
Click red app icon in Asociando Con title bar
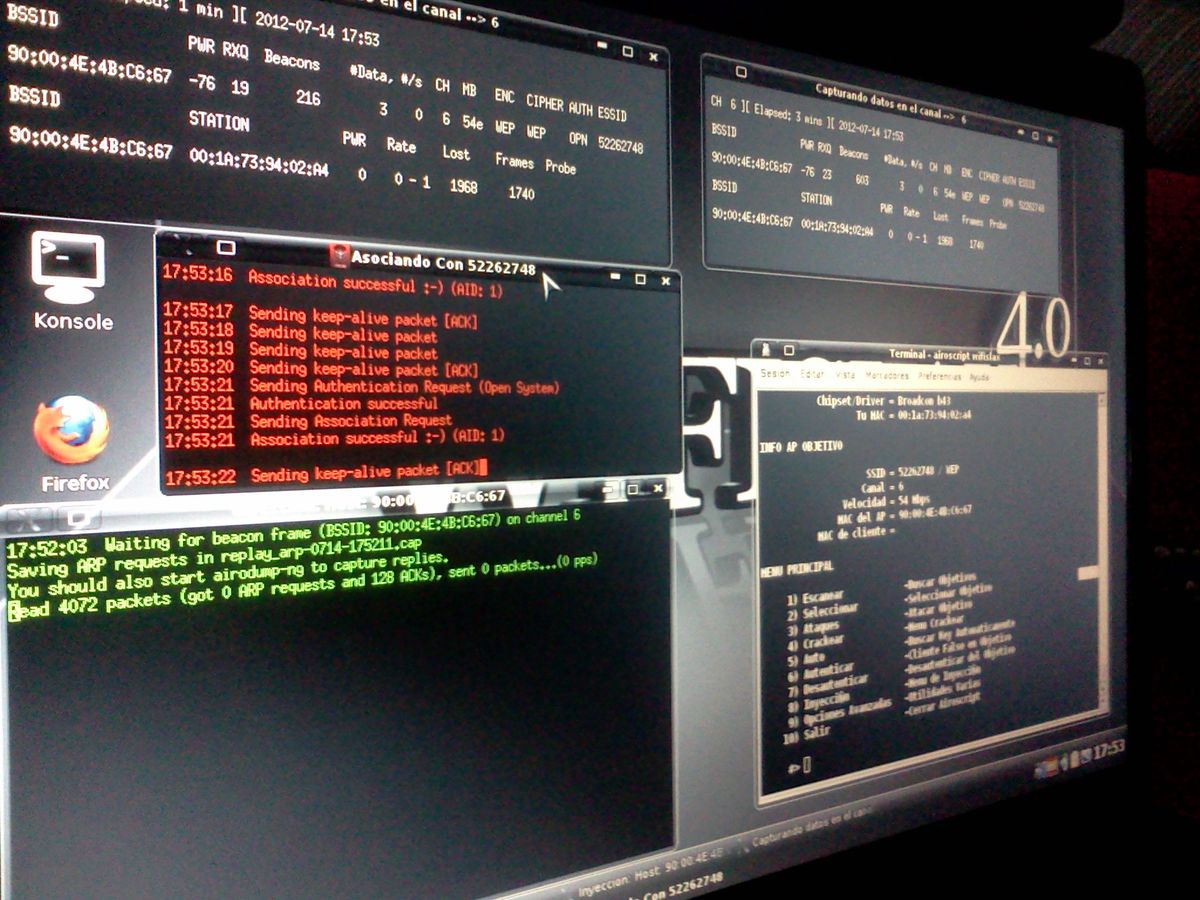(x=339, y=255)
